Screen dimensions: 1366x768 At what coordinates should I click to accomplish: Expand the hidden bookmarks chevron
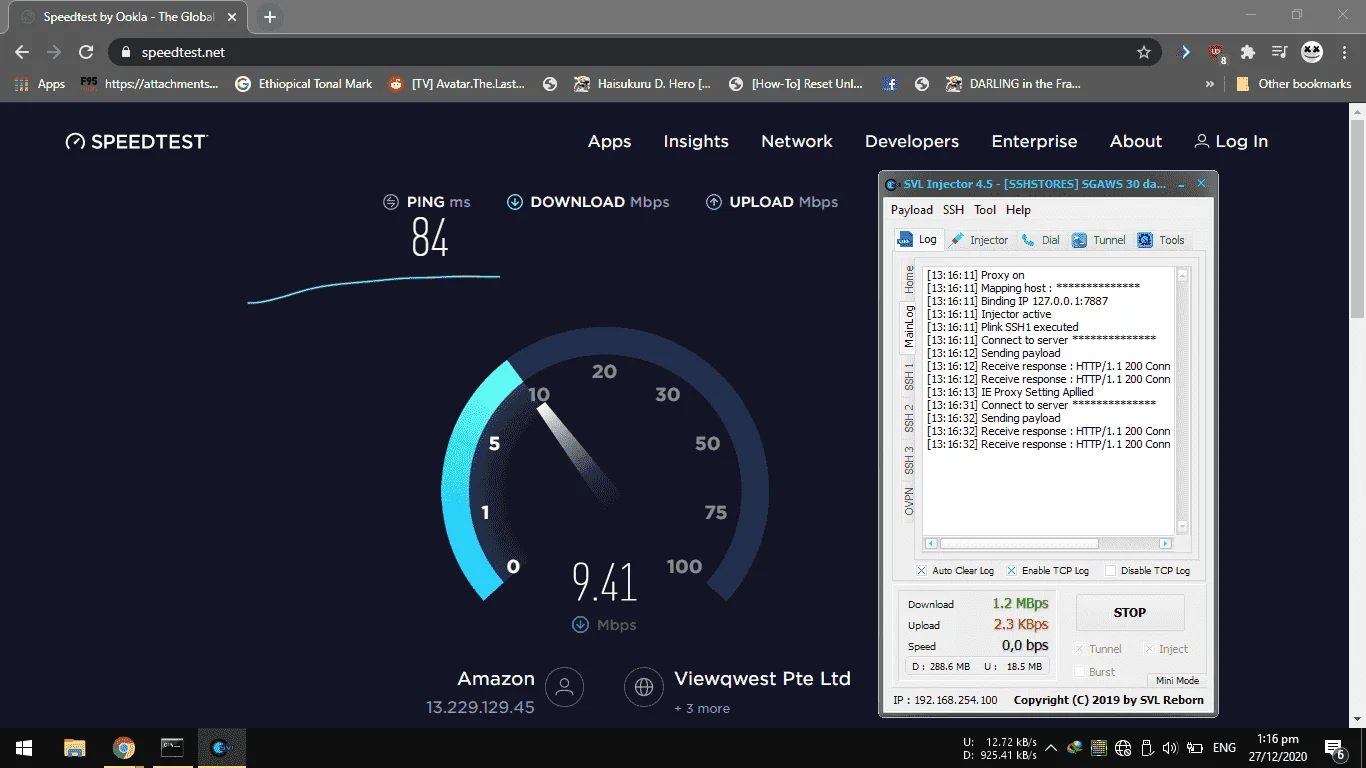pos(1211,84)
